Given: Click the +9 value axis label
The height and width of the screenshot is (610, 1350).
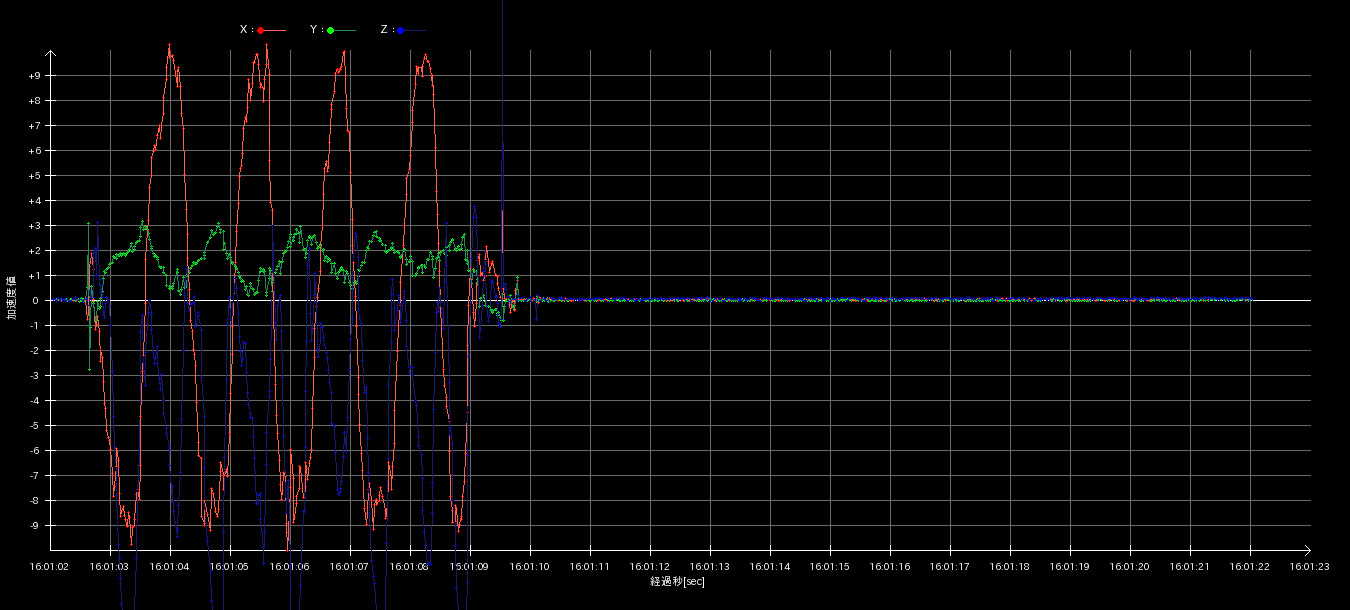Looking at the screenshot, I should [x=34, y=76].
